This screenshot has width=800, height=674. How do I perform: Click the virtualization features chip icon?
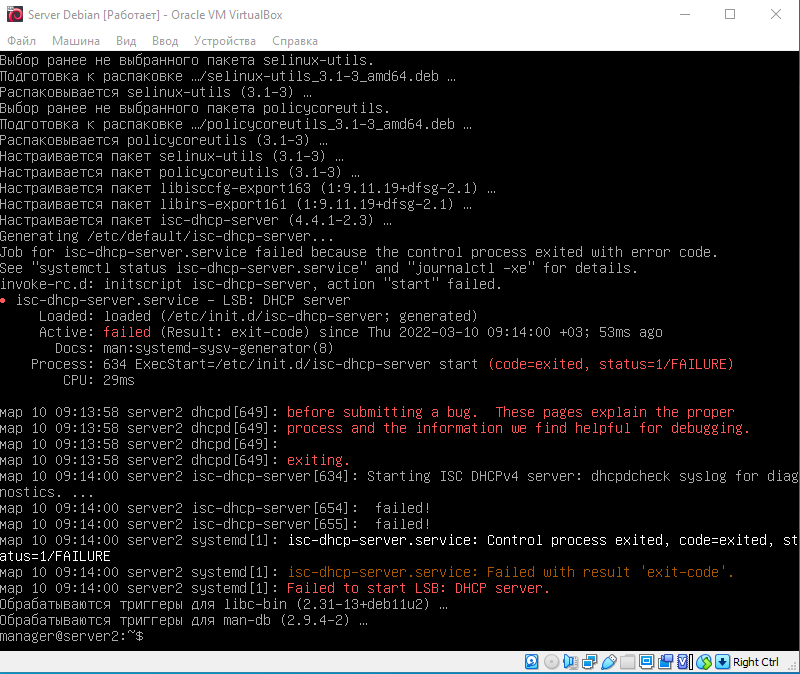684,662
